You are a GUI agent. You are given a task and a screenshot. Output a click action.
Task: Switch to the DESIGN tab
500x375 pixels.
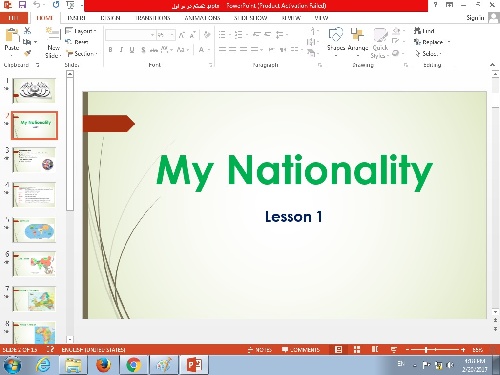pos(110,18)
